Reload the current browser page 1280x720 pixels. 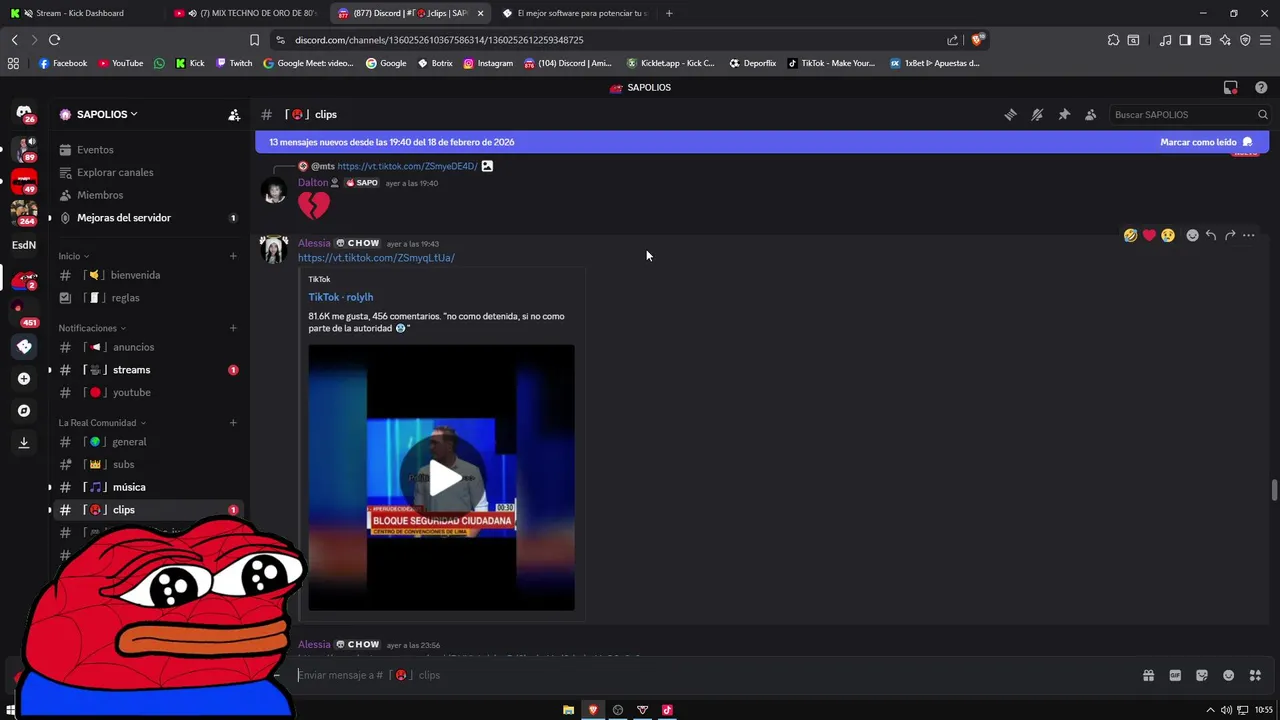tap(54, 40)
